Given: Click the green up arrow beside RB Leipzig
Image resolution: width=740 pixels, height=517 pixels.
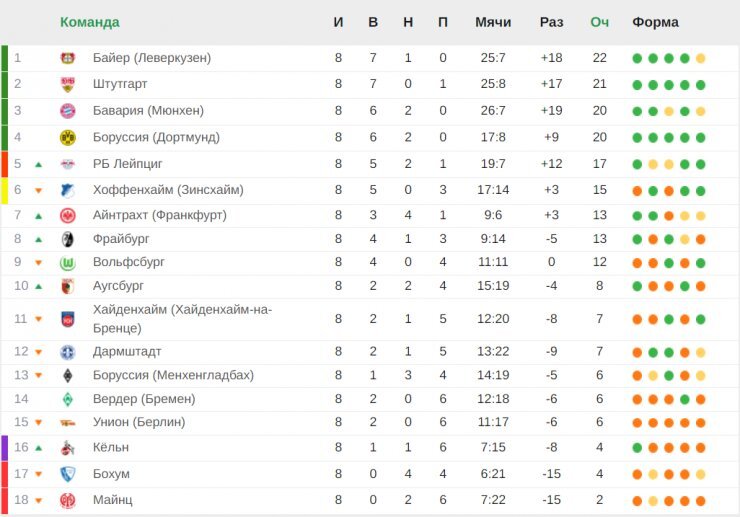Looking at the screenshot, I should pos(39,164).
